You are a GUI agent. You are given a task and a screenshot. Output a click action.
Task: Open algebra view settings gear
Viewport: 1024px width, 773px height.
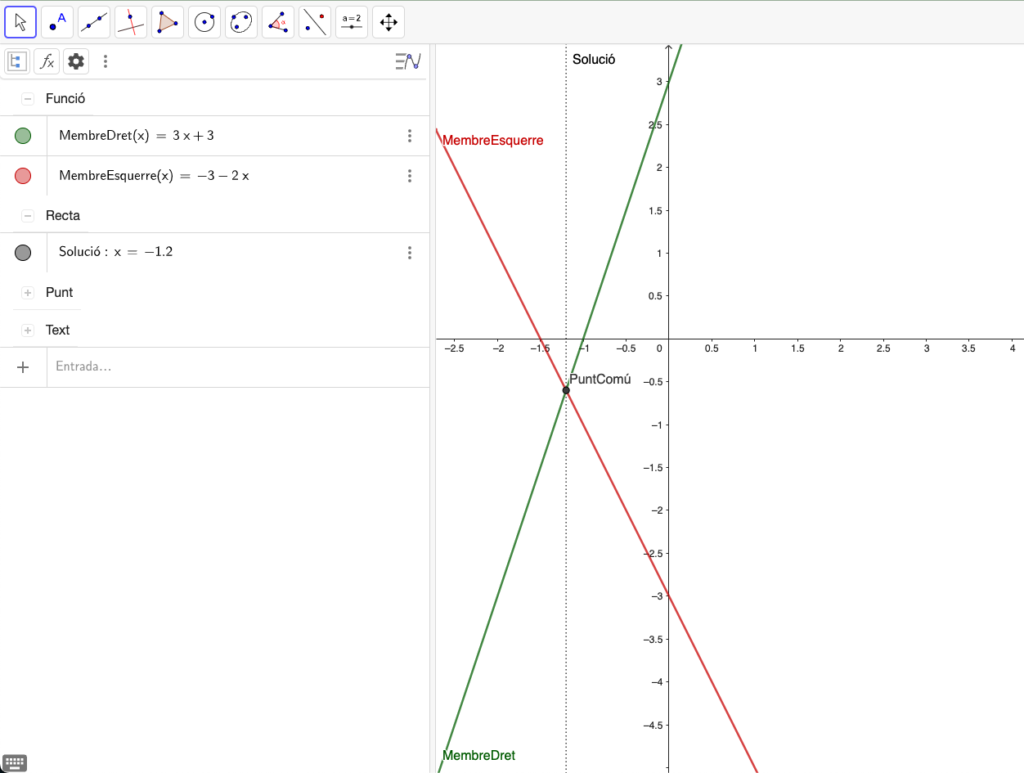(76, 62)
